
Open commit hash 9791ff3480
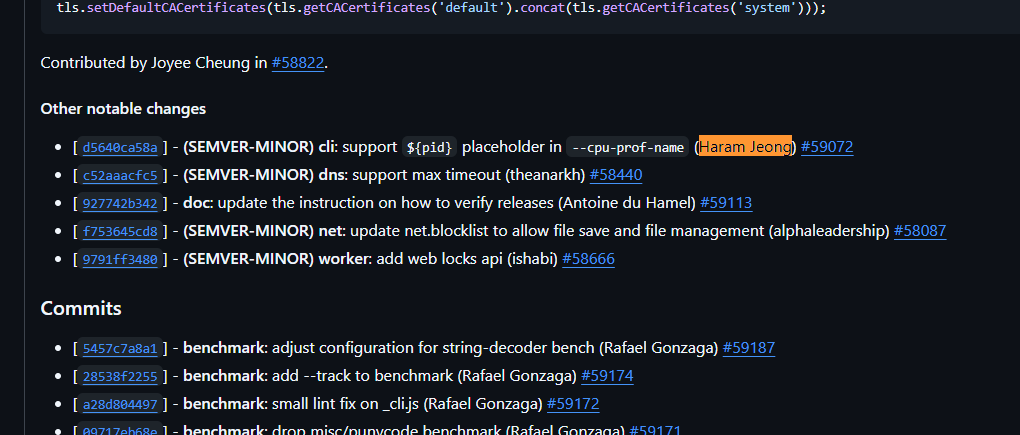point(120,259)
